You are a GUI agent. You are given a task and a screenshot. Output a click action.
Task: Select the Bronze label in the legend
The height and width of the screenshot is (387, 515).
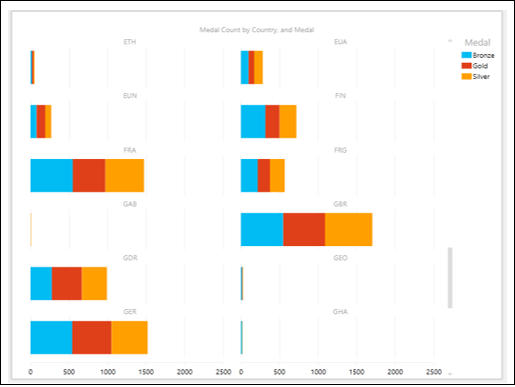(x=483, y=55)
